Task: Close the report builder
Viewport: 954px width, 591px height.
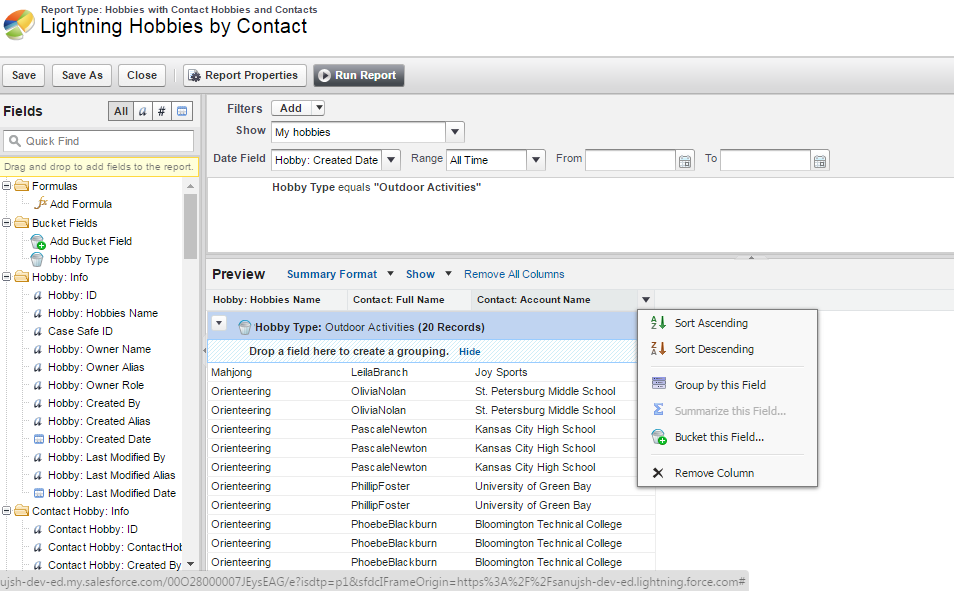Action: click(x=142, y=75)
